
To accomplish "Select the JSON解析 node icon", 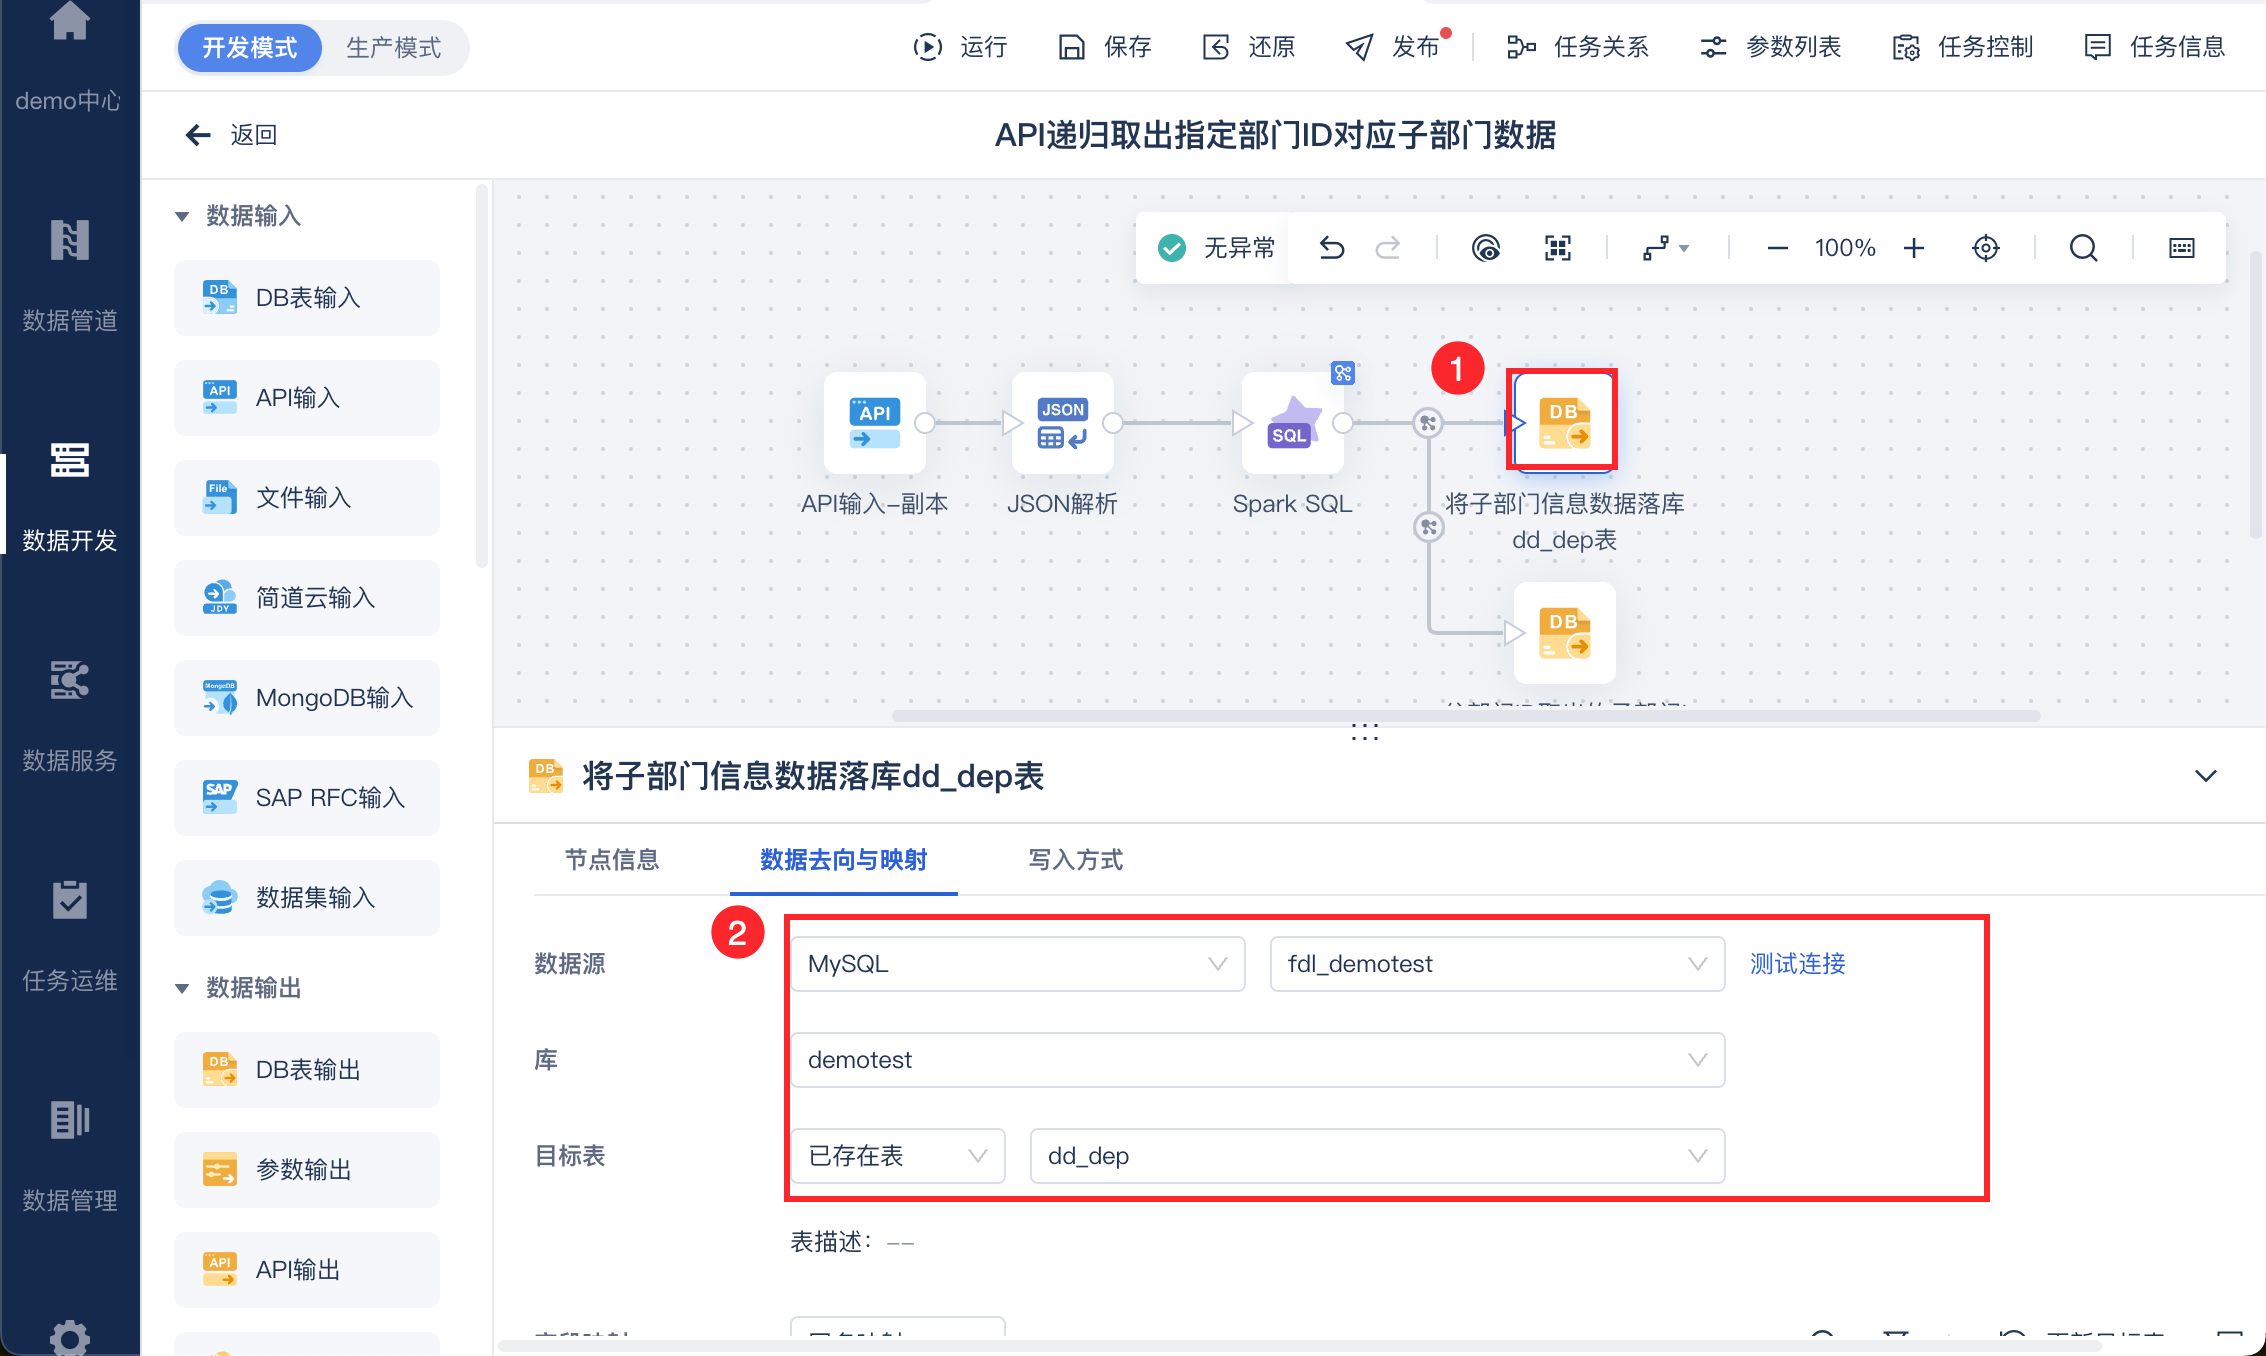I will [x=1062, y=423].
